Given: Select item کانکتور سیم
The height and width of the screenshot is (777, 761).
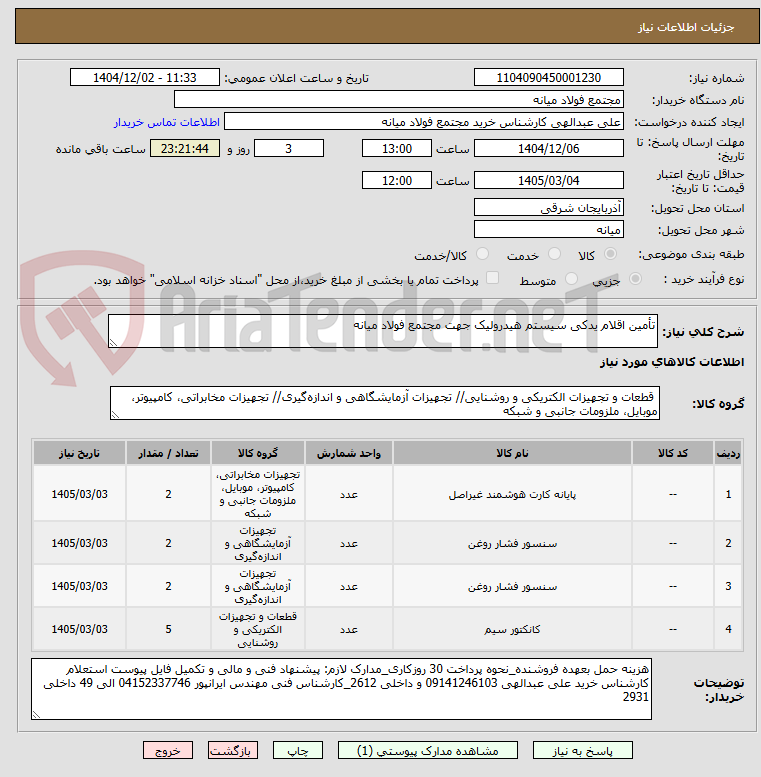Looking at the screenshot, I should pos(512,629).
